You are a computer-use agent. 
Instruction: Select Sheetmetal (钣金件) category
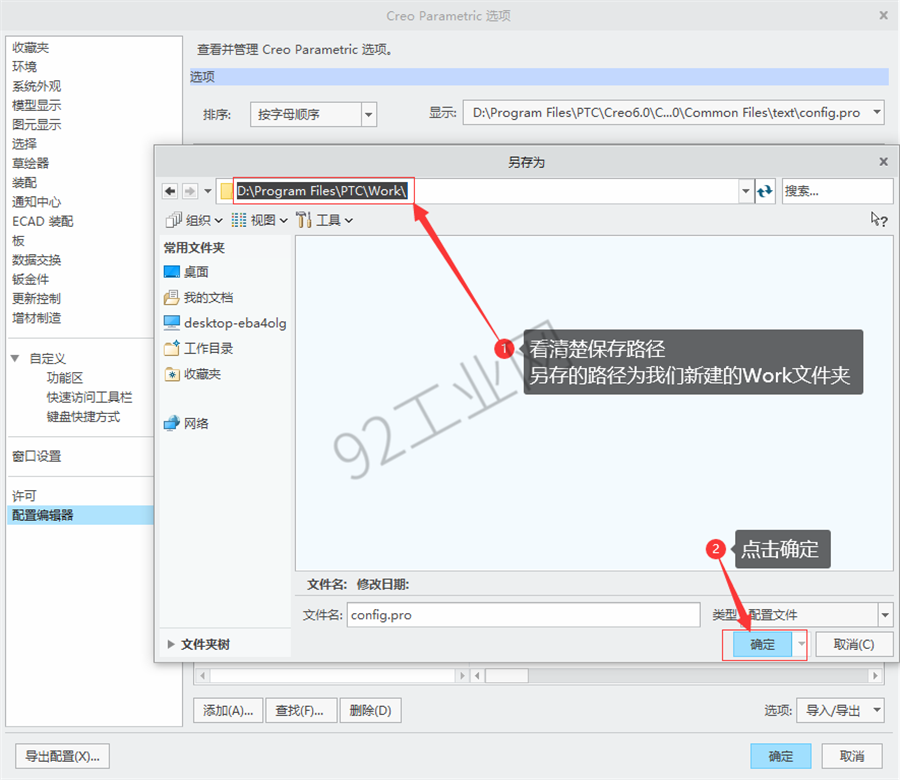click(31, 280)
